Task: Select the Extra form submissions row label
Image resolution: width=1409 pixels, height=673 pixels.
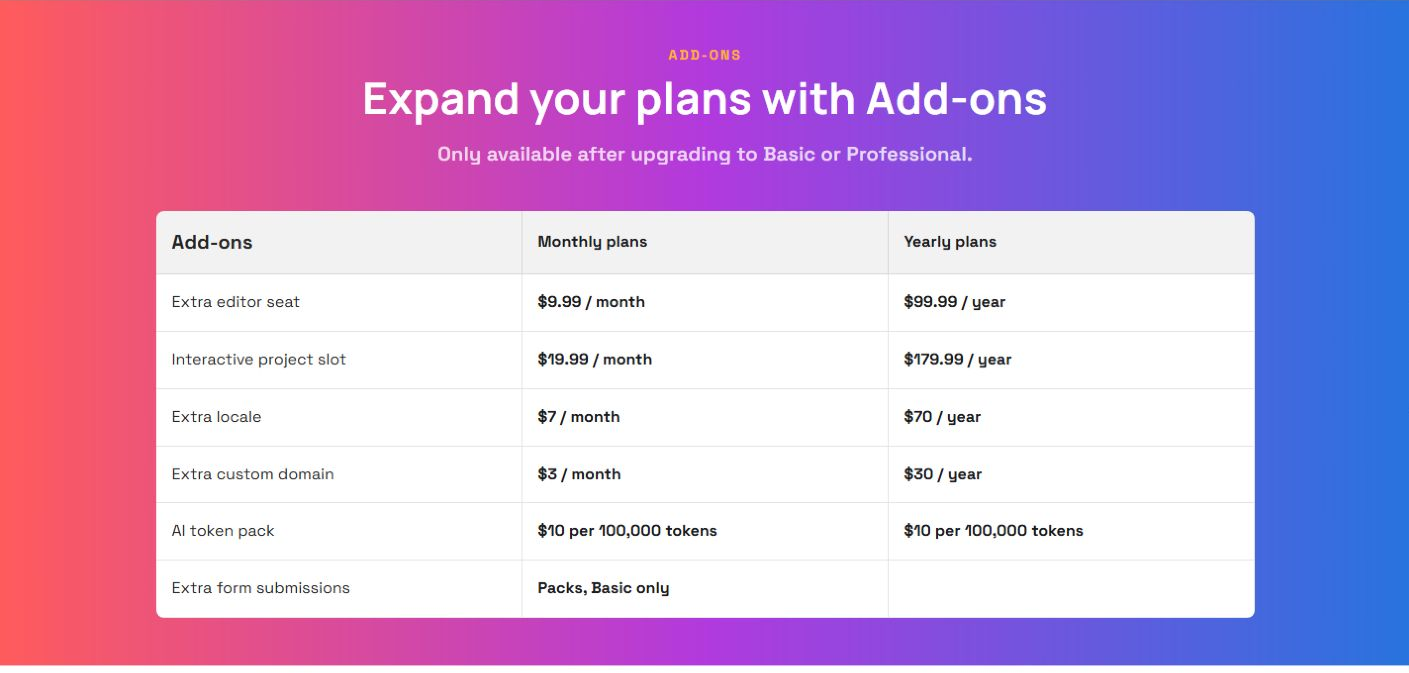Action: (260, 588)
